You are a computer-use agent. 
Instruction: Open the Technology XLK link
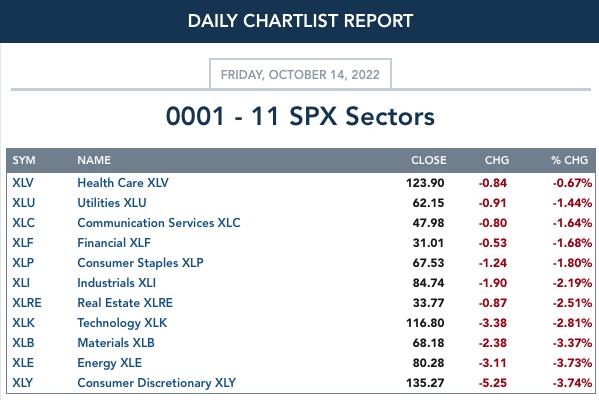[122, 323]
